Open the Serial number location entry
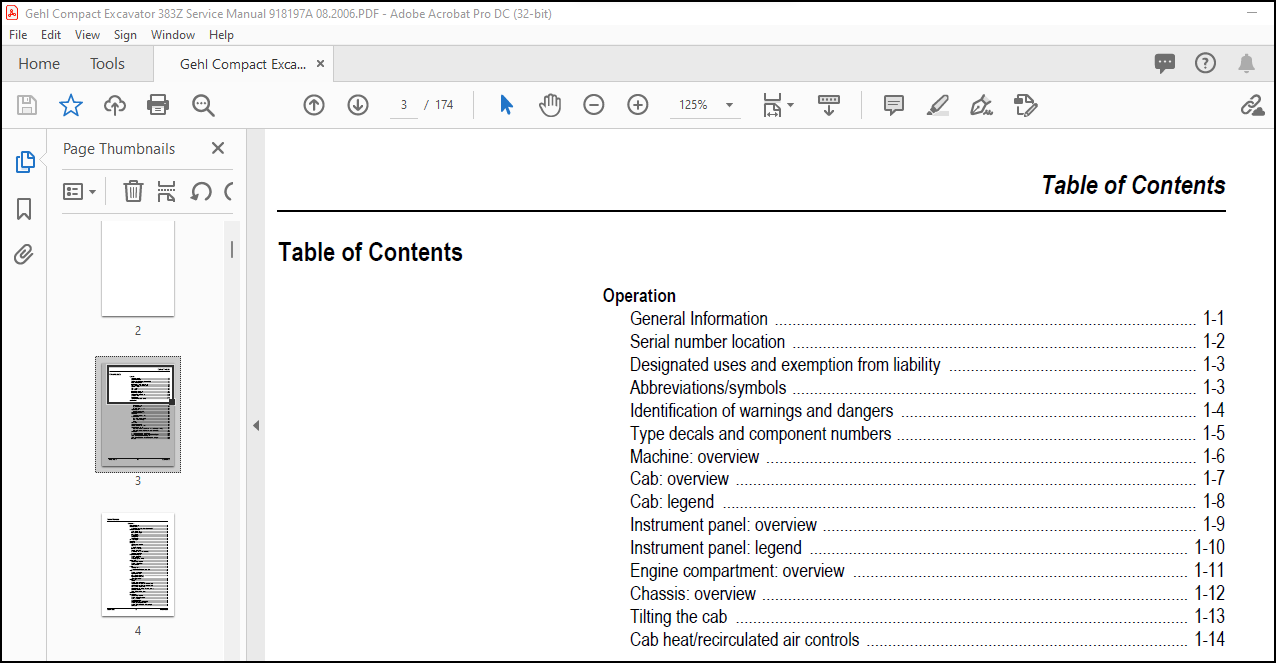Image resolution: width=1276 pixels, height=663 pixels. coord(707,342)
